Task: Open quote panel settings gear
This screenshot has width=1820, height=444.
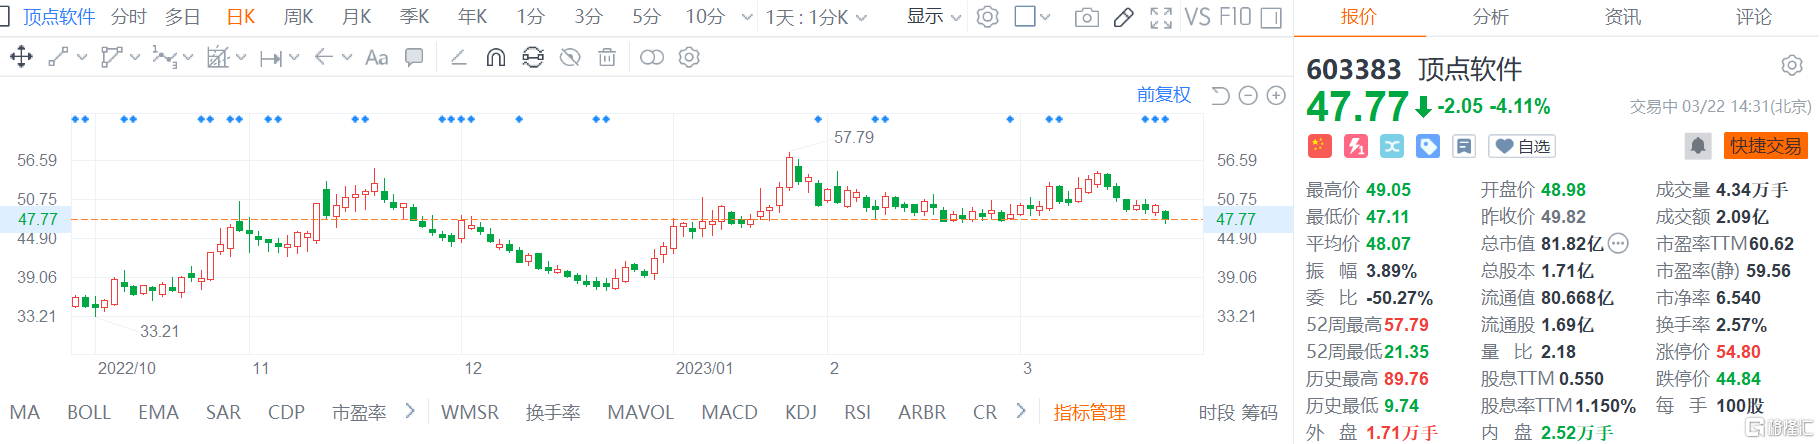Action: coord(1792,66)
